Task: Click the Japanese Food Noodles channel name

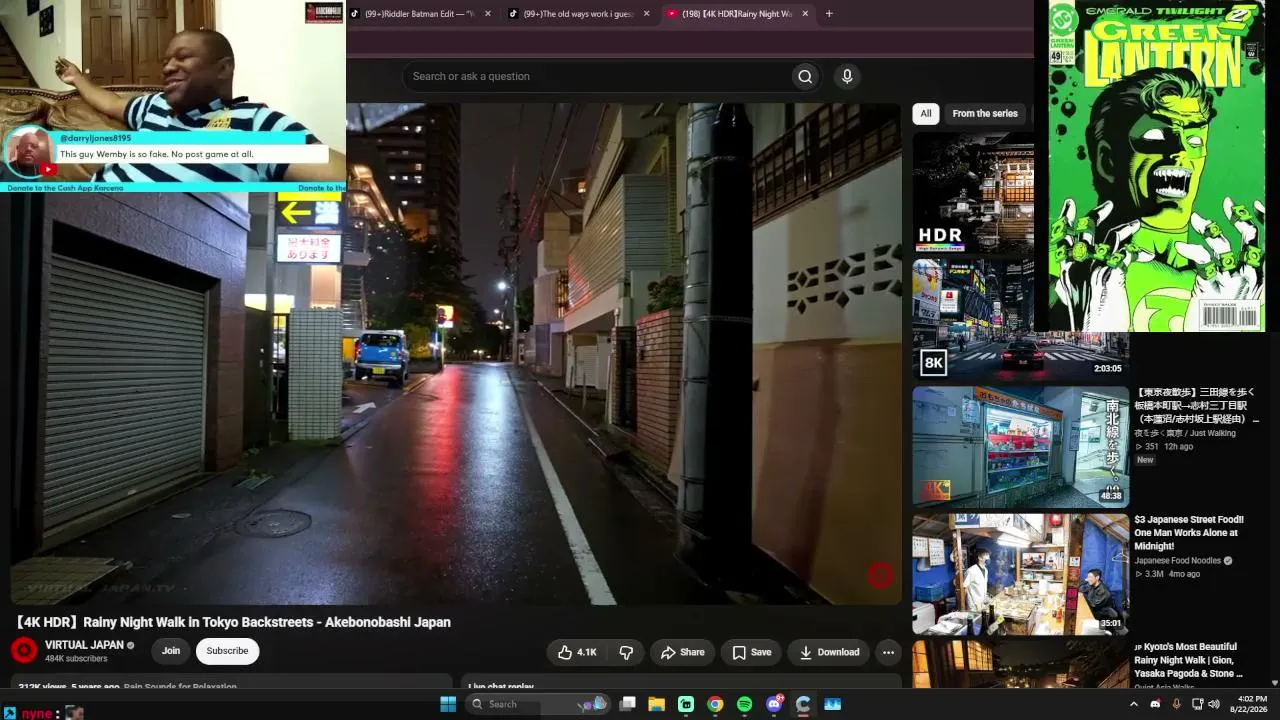Action: pyautogui.click(x=1177, y=561)
